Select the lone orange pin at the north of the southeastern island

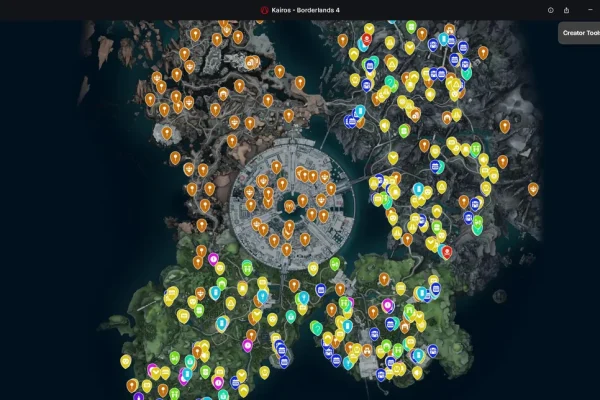(384, 279)
